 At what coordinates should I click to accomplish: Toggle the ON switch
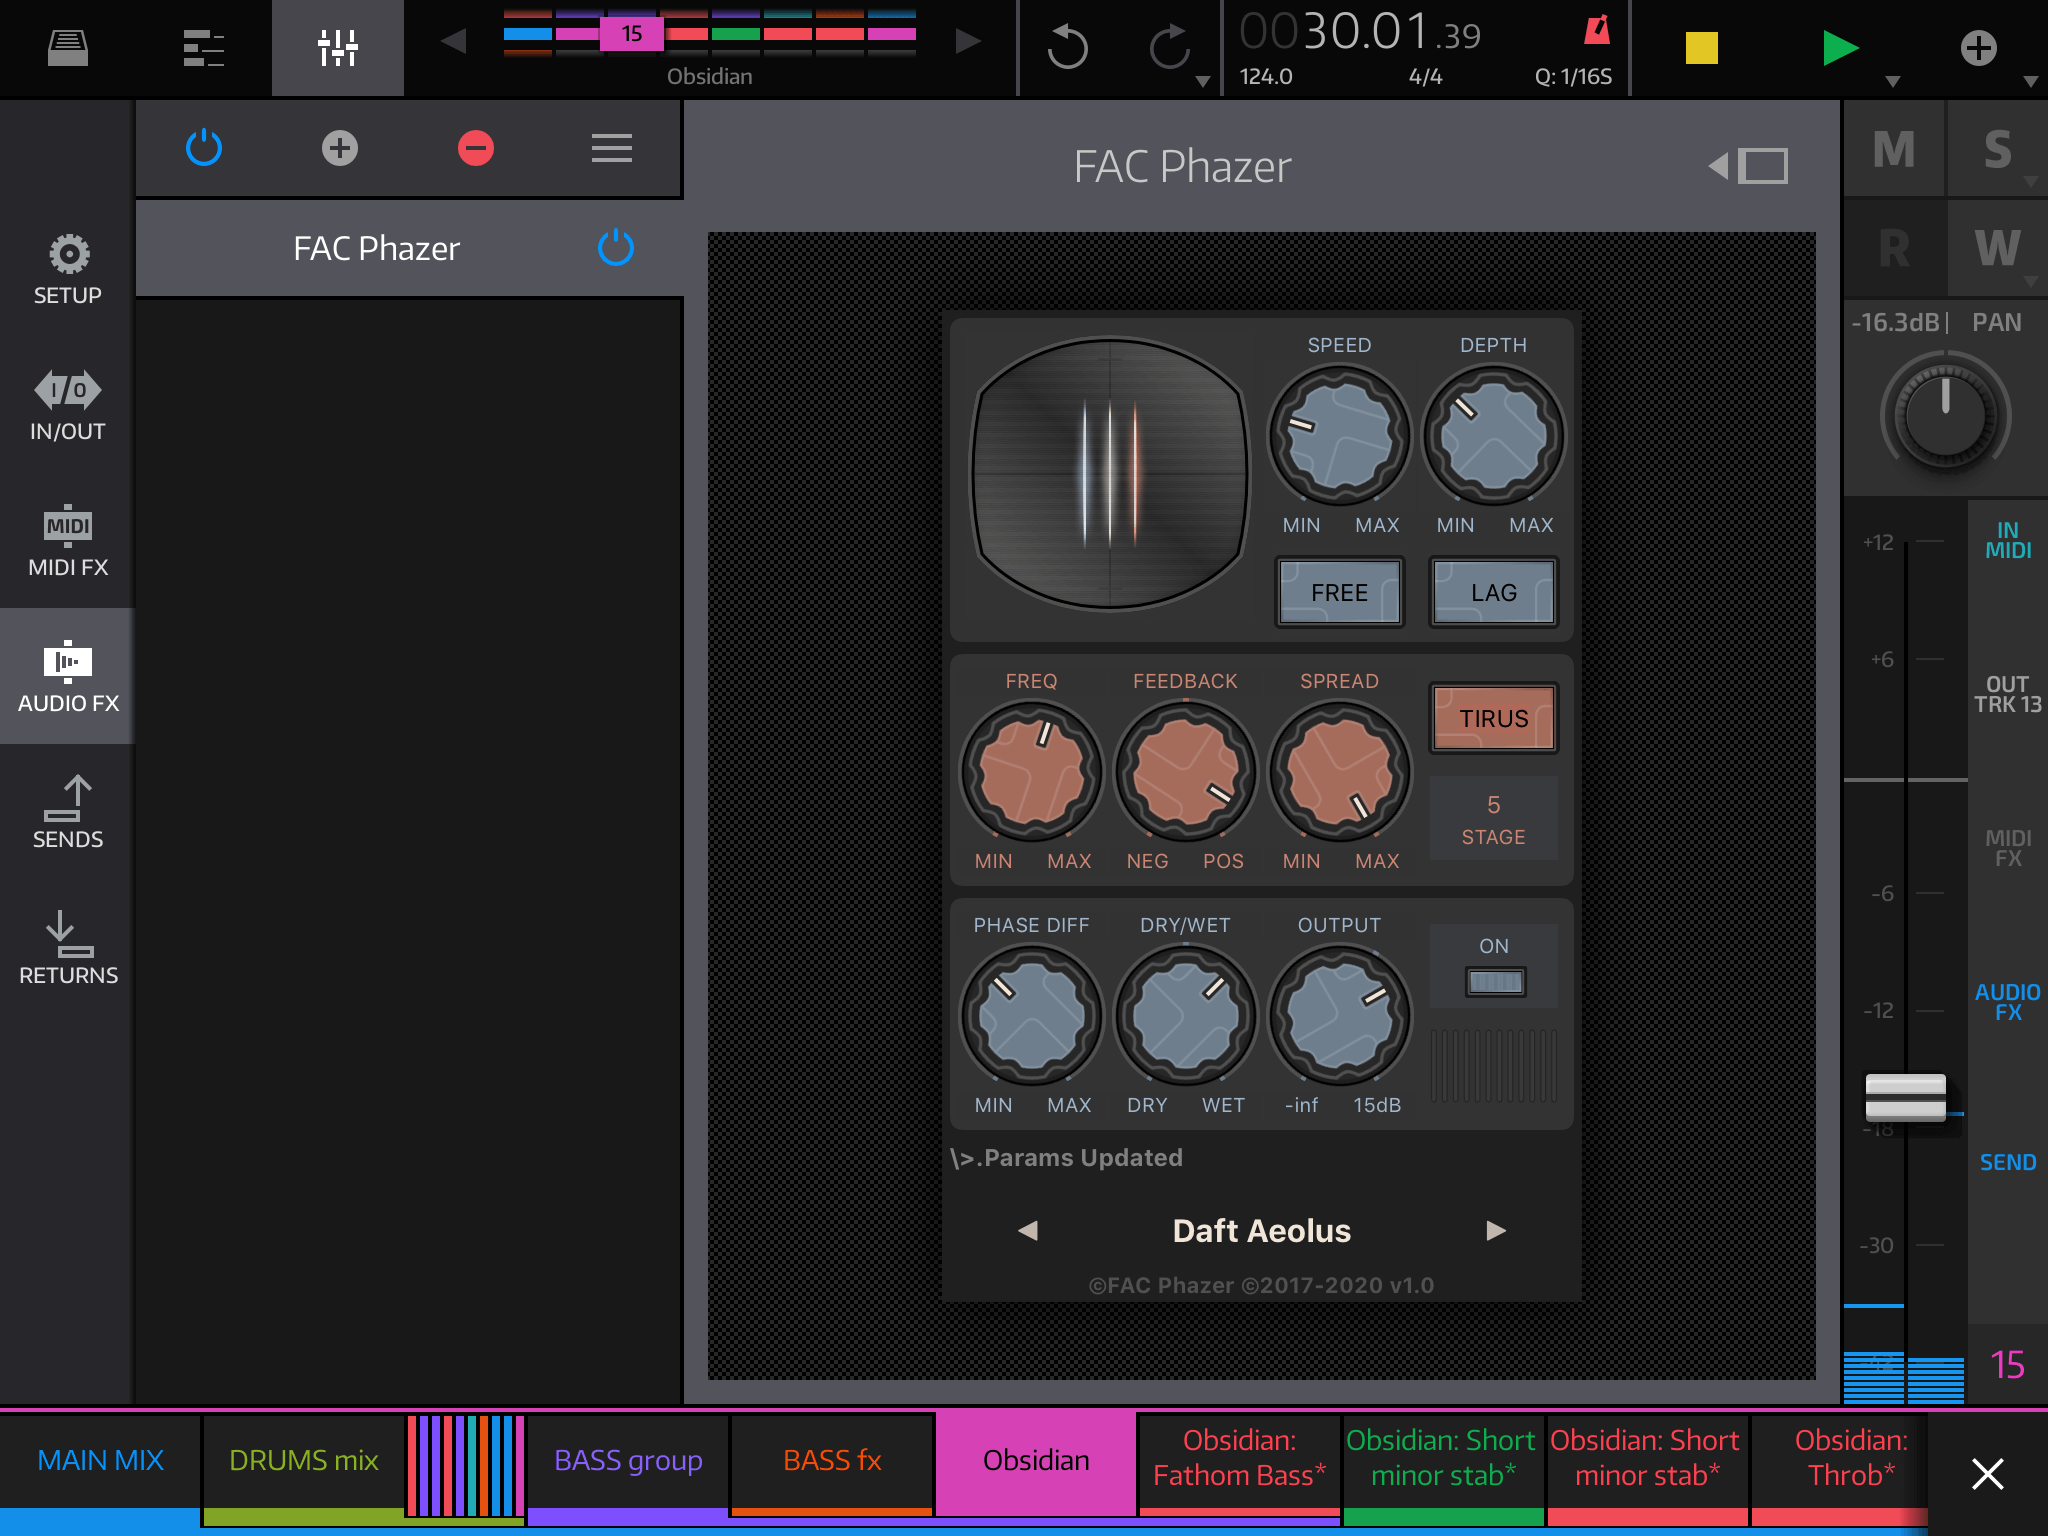(x=1495, y=982)
